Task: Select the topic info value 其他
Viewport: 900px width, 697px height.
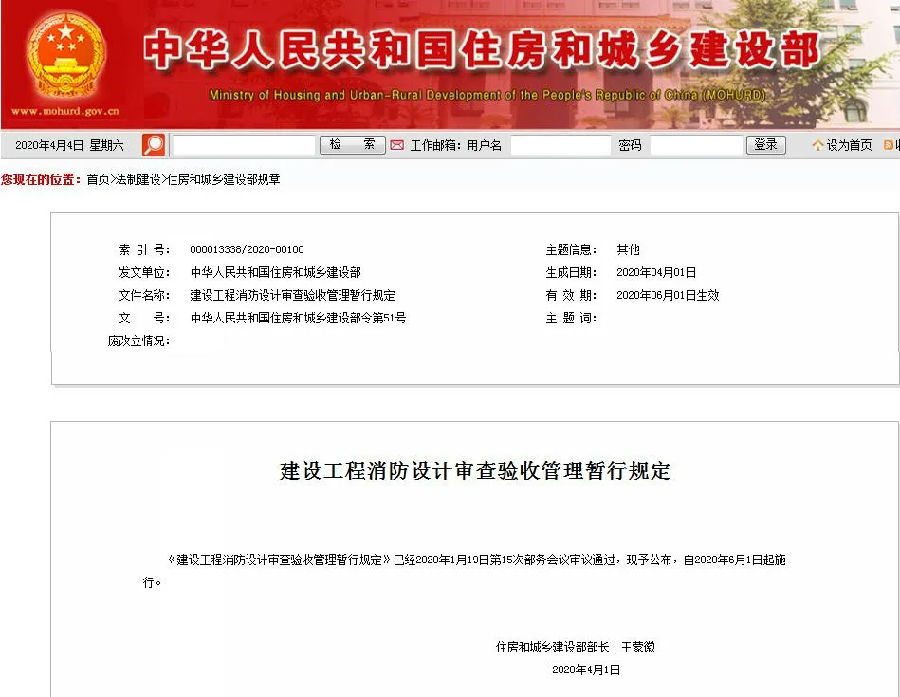Action: coord(628,250)
